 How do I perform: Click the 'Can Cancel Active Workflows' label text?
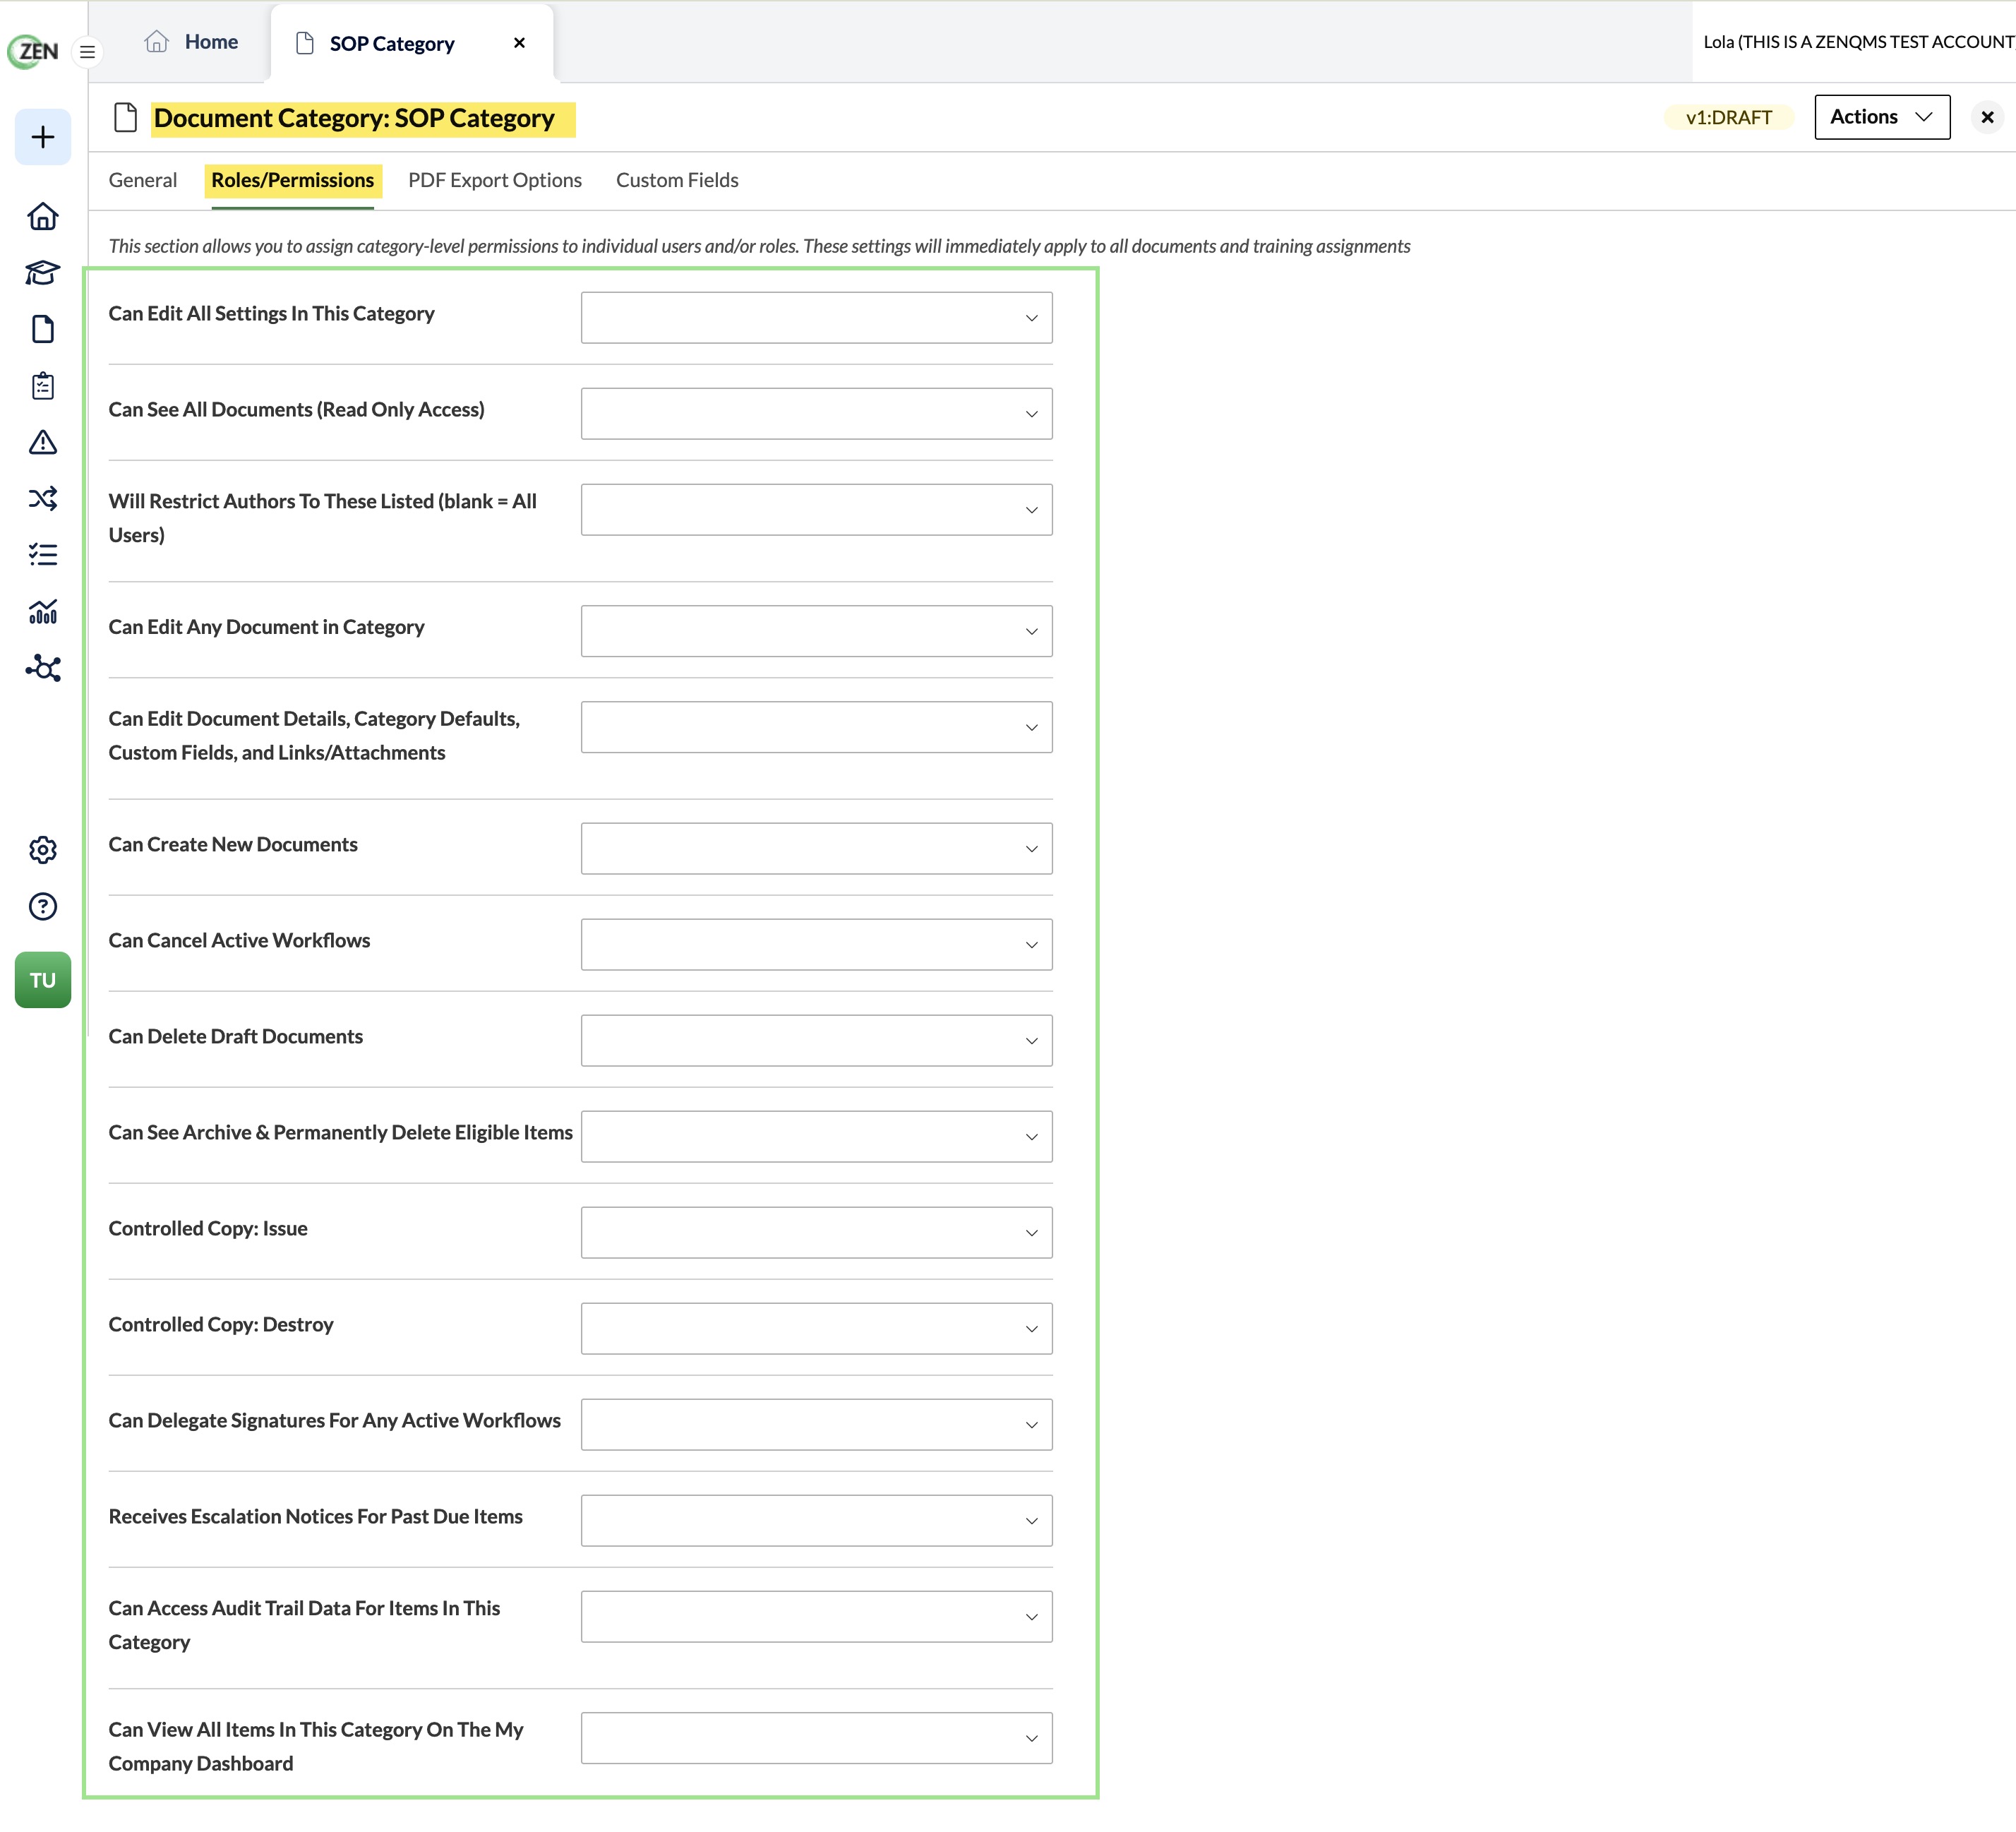pos(239,941)
